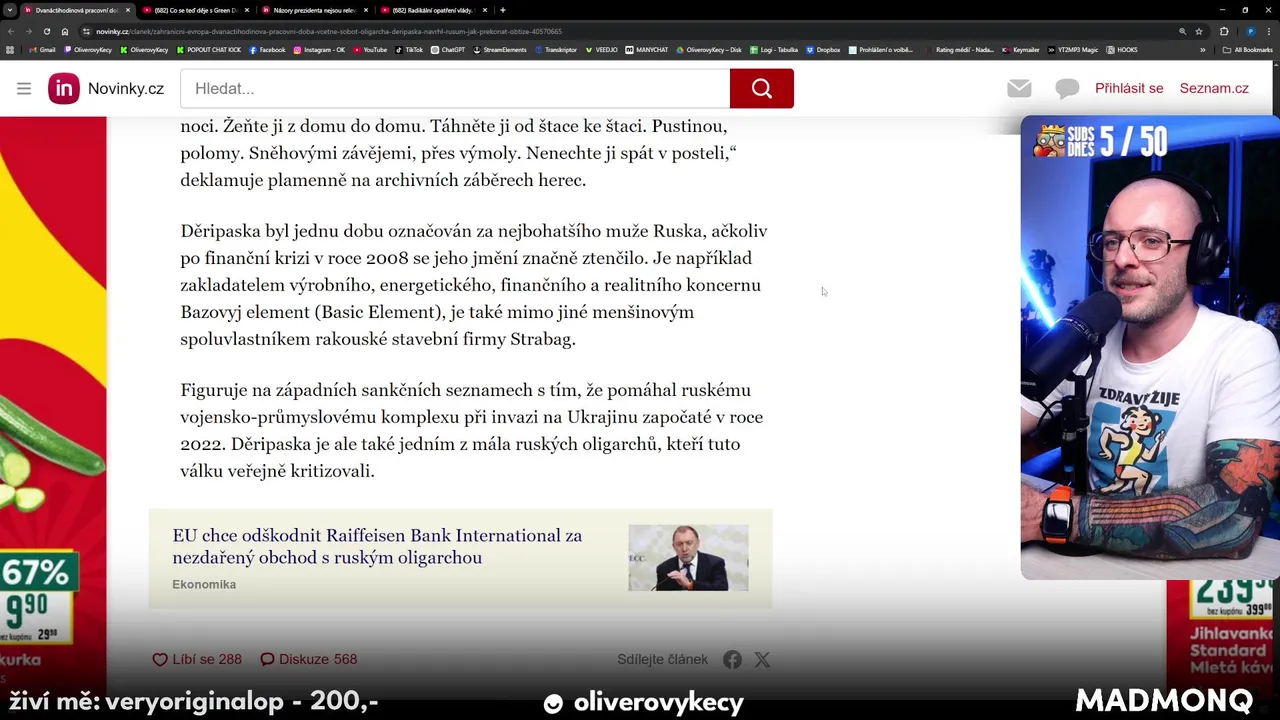This screenshot has height=720, width=1280.
Task: Open Chrome three-dot menu
Action: 1269,31
